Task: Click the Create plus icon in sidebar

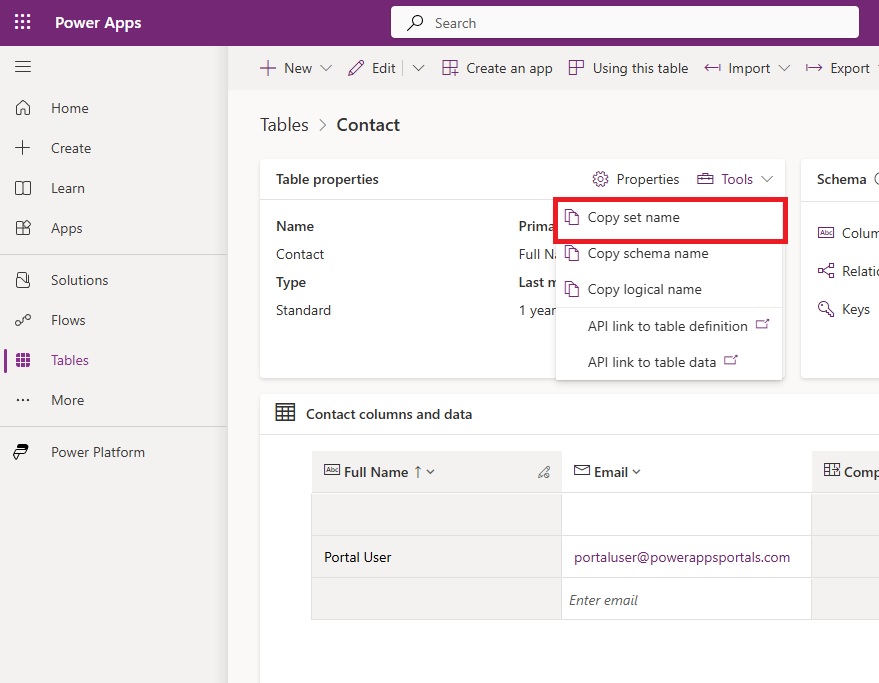Action: click(23, 148)
